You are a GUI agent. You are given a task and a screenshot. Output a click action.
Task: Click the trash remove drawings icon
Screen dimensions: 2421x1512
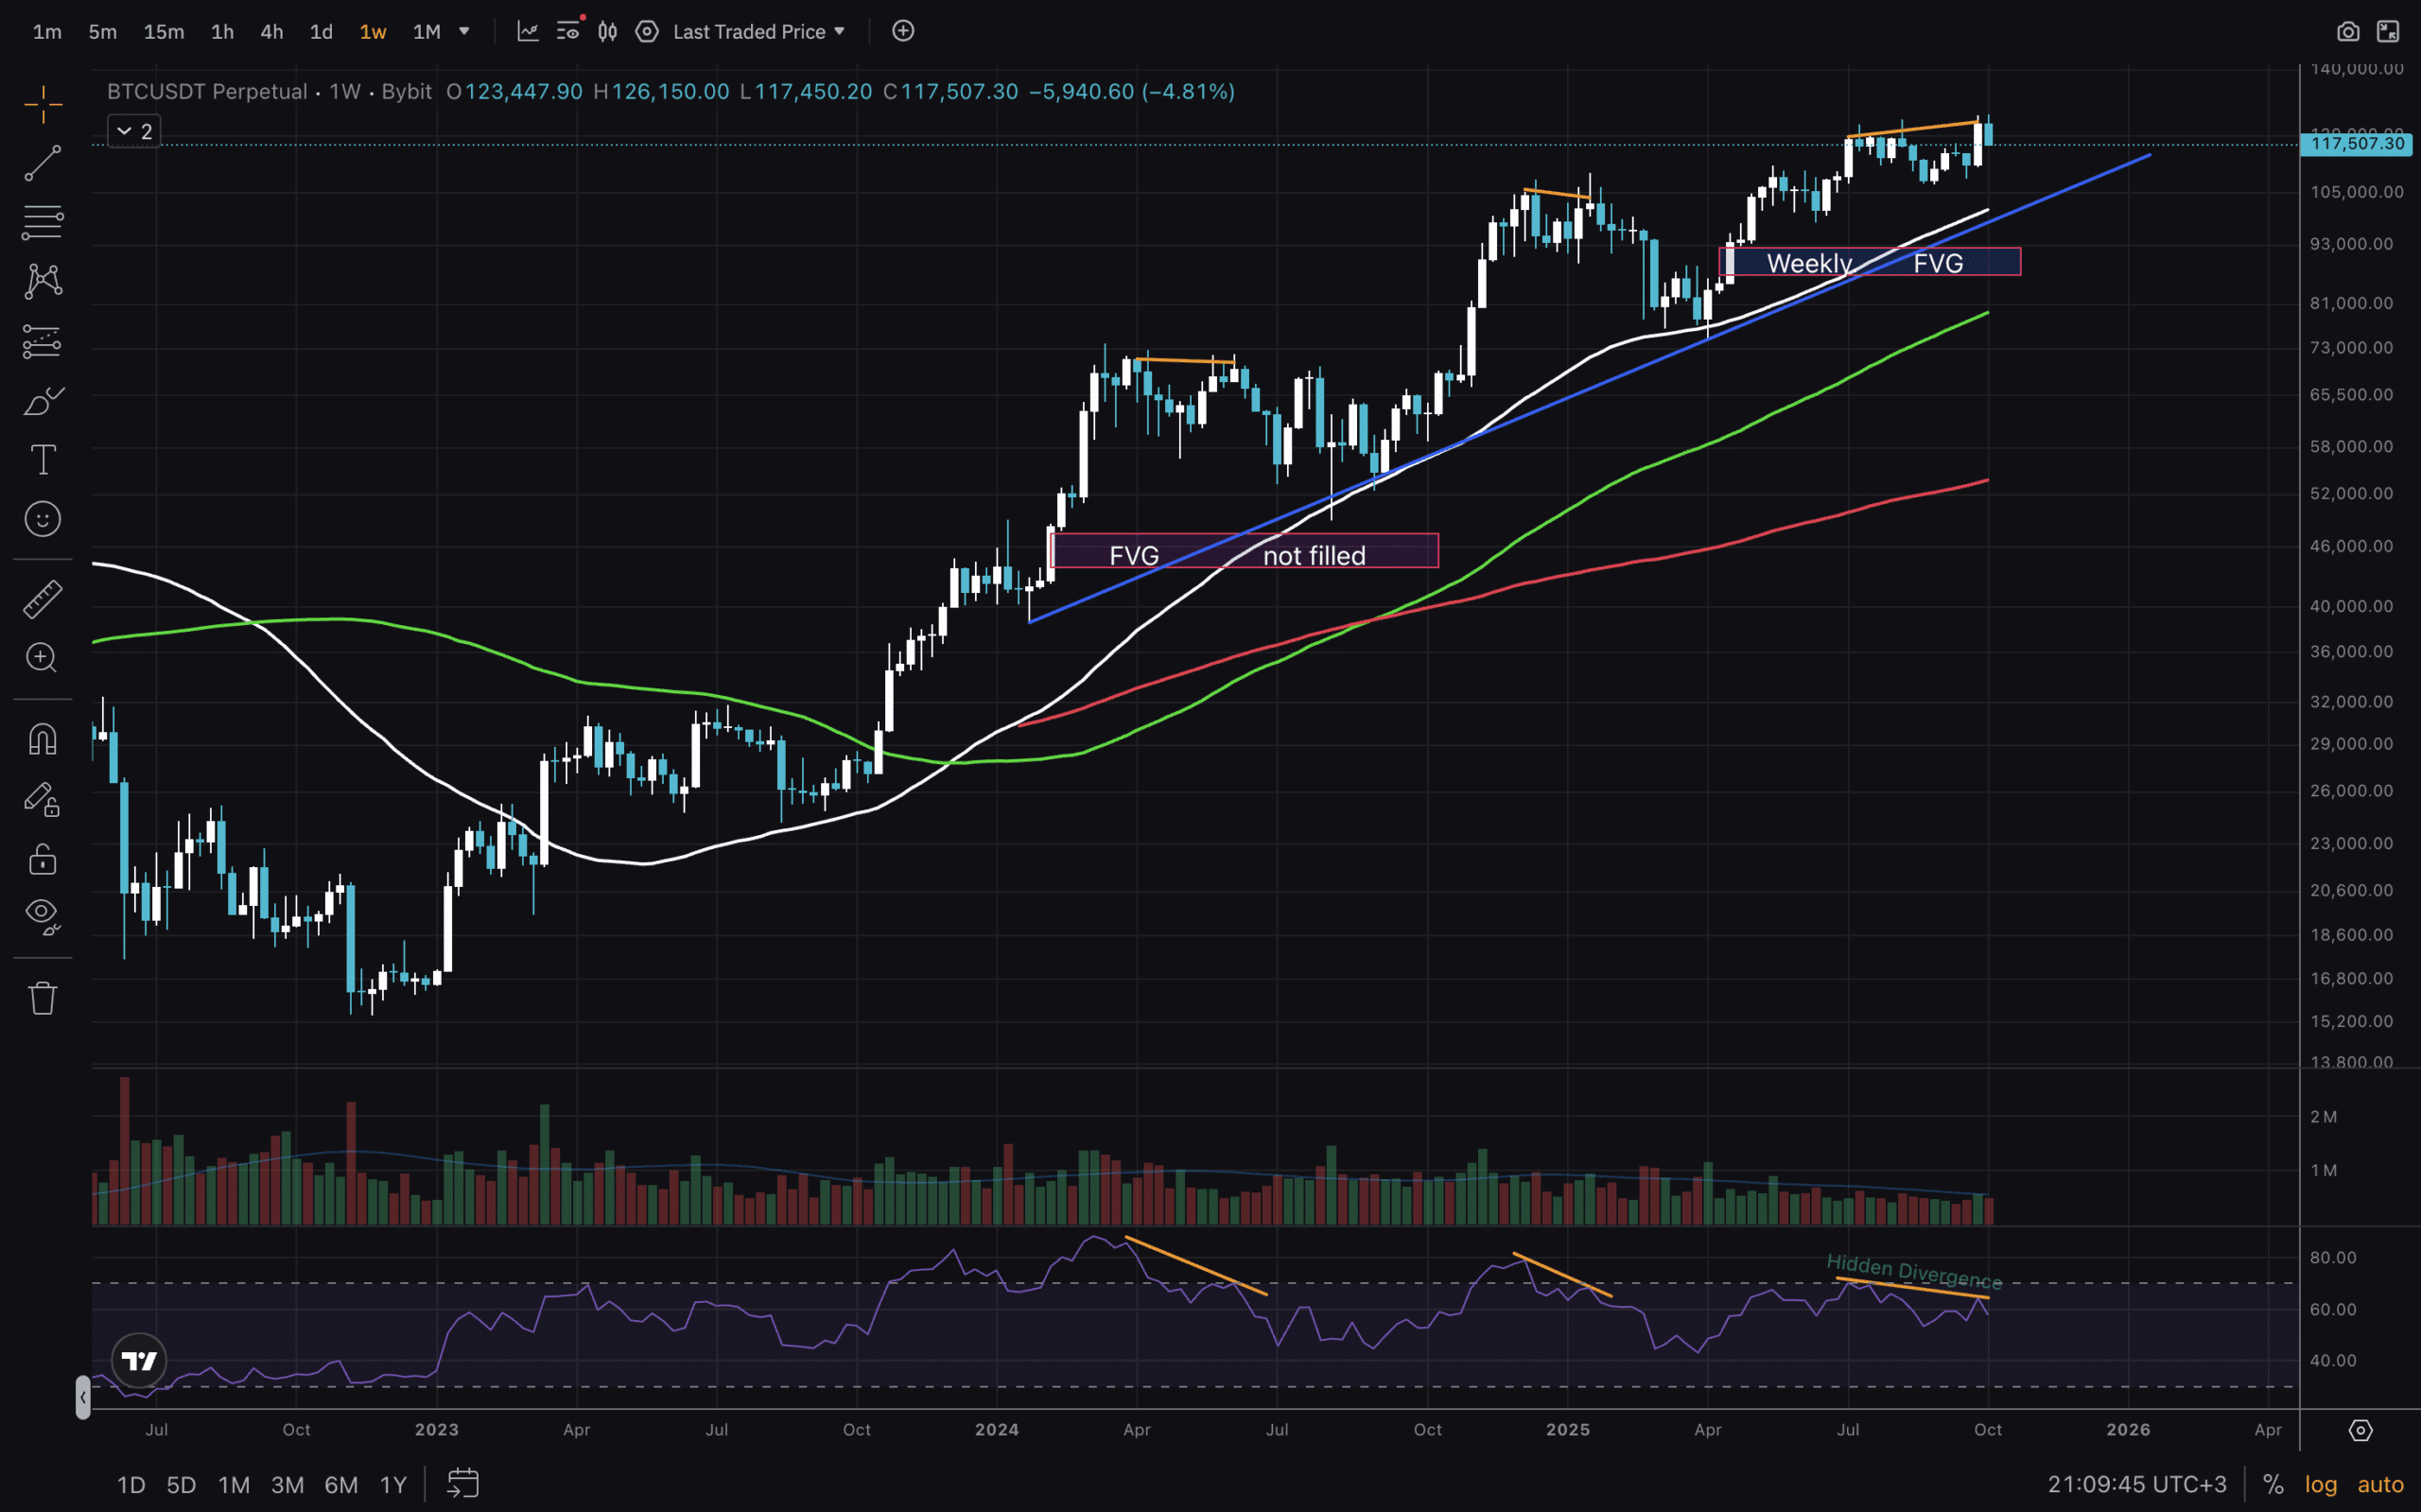coord(42,997)
